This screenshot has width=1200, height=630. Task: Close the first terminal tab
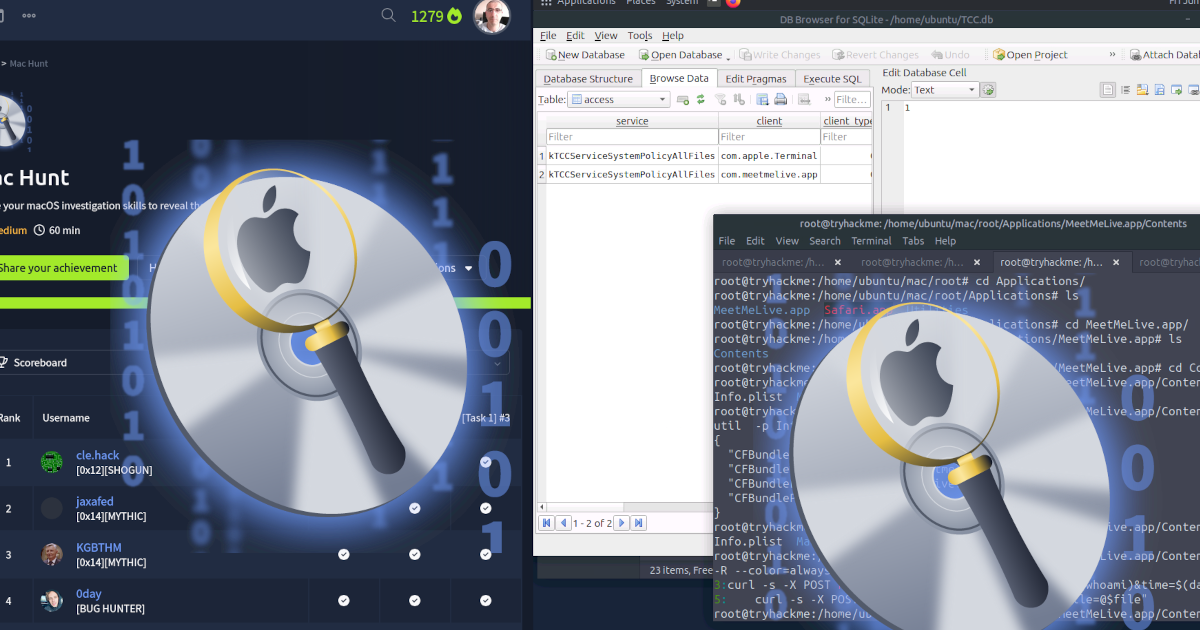(838, 263)
